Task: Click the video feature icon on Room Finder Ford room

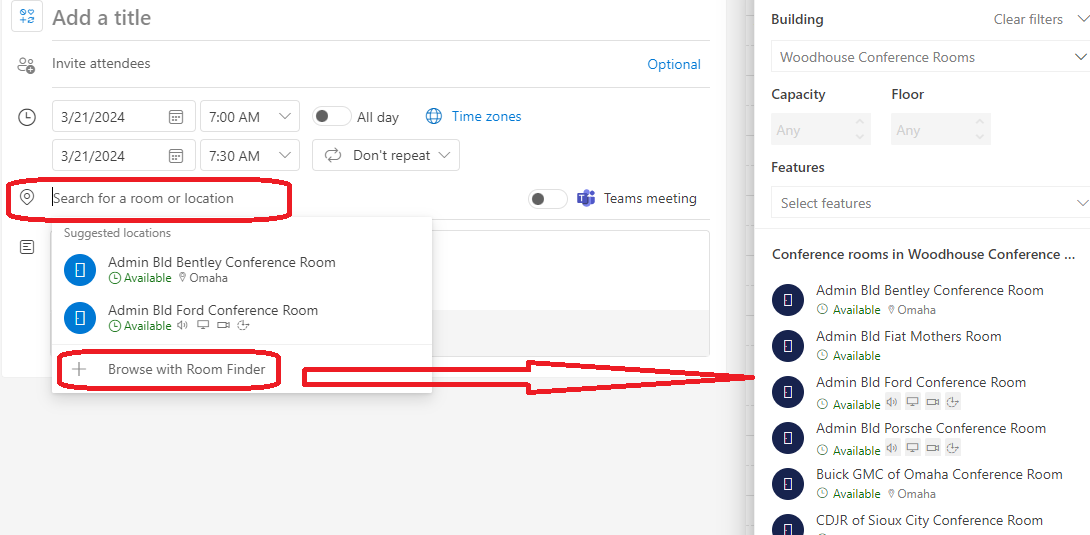Action: pos(933,402)
